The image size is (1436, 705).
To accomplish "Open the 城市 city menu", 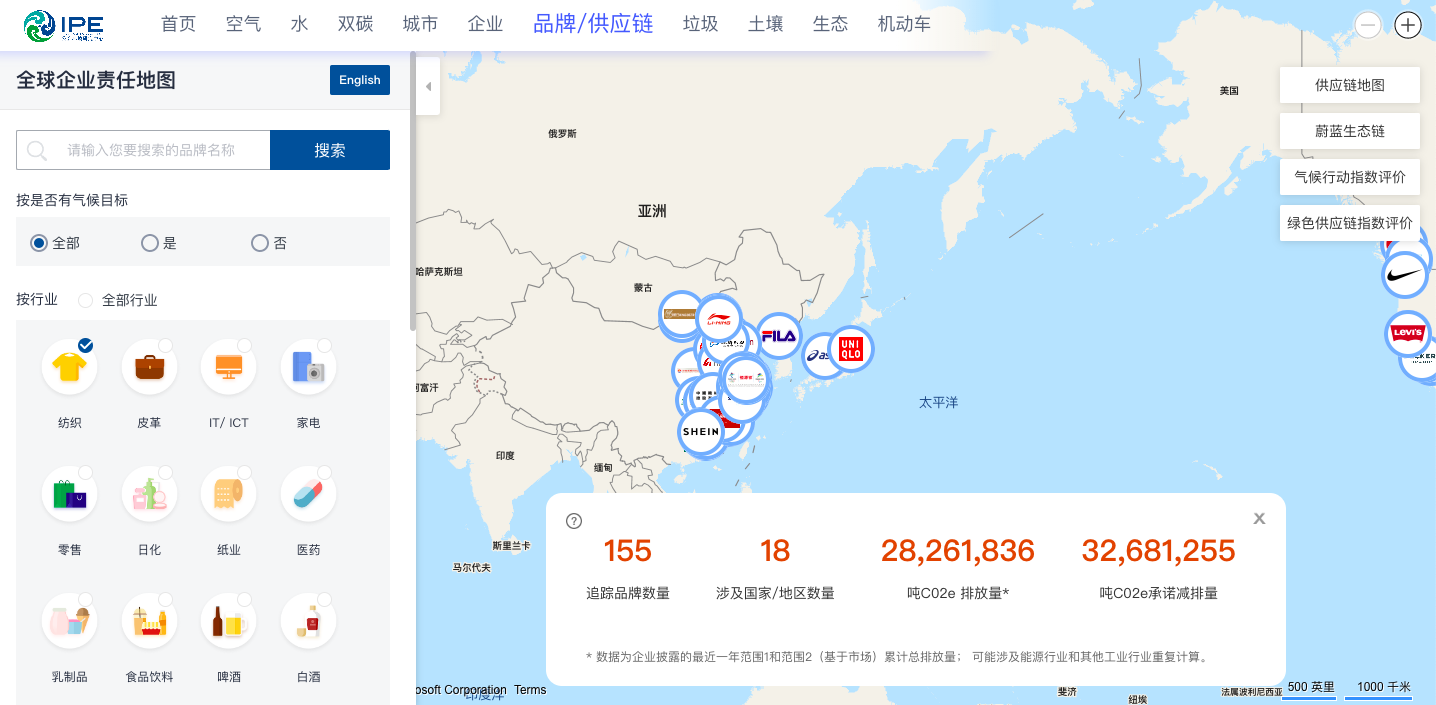I will click(x=420, y=24).
